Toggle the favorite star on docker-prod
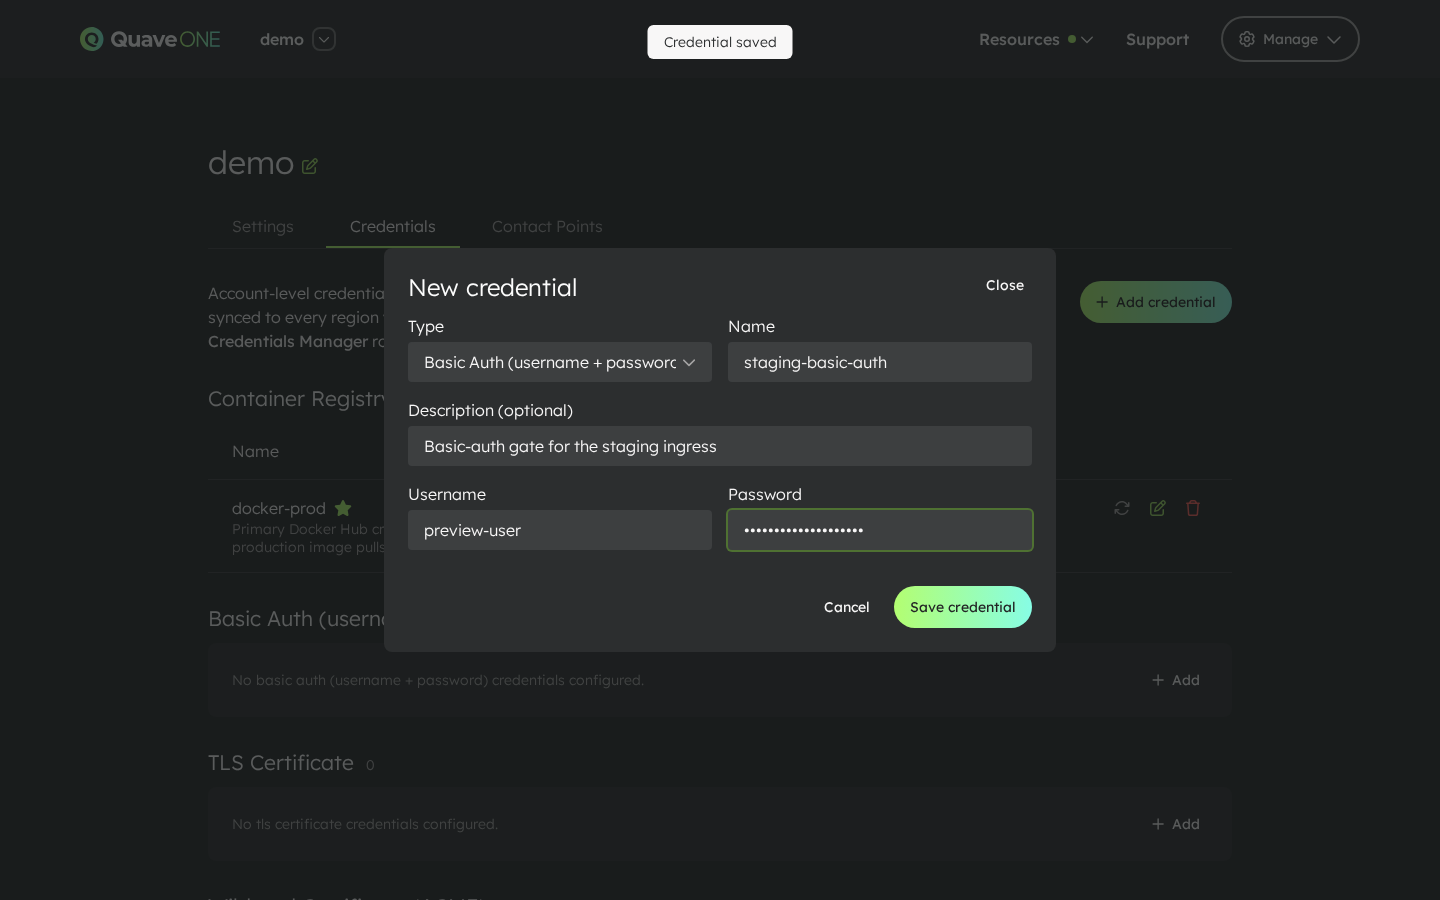1440x900 pixels. (x=343, y=508)
